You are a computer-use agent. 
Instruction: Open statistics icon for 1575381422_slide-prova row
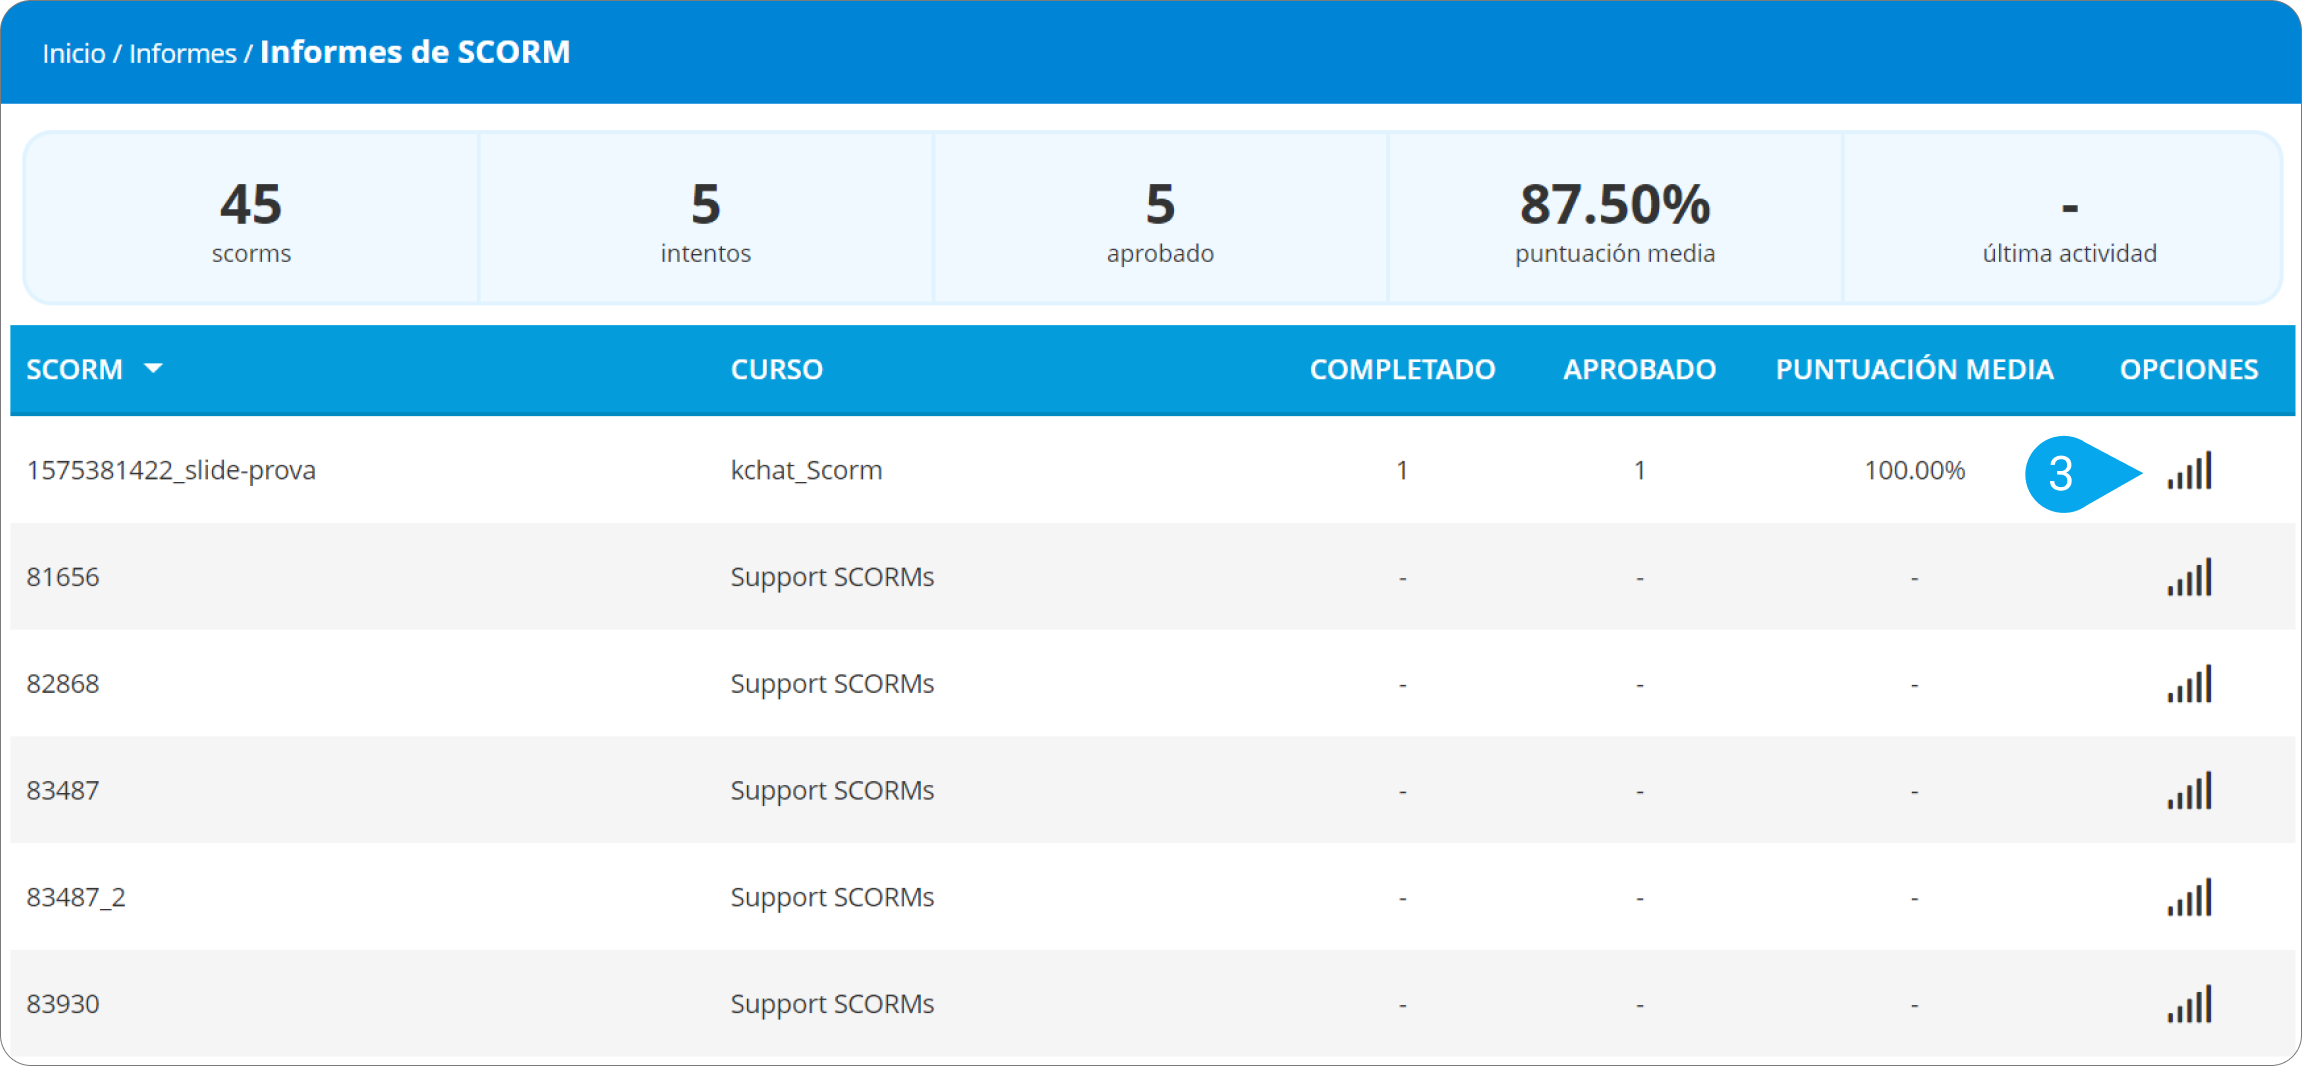pyautogui.click(x=2189, y=471)
